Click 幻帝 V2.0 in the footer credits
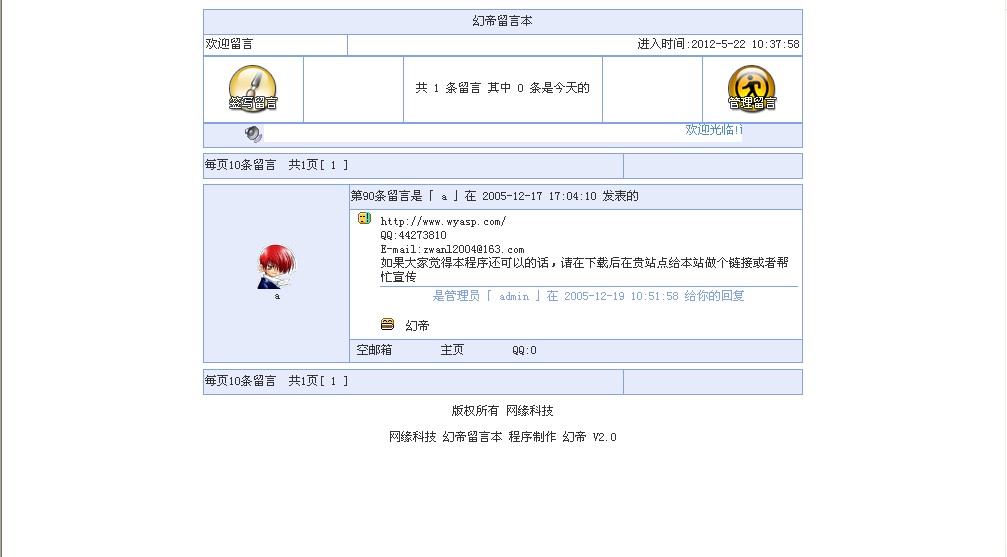1007x557 pixels. point(590,437)
